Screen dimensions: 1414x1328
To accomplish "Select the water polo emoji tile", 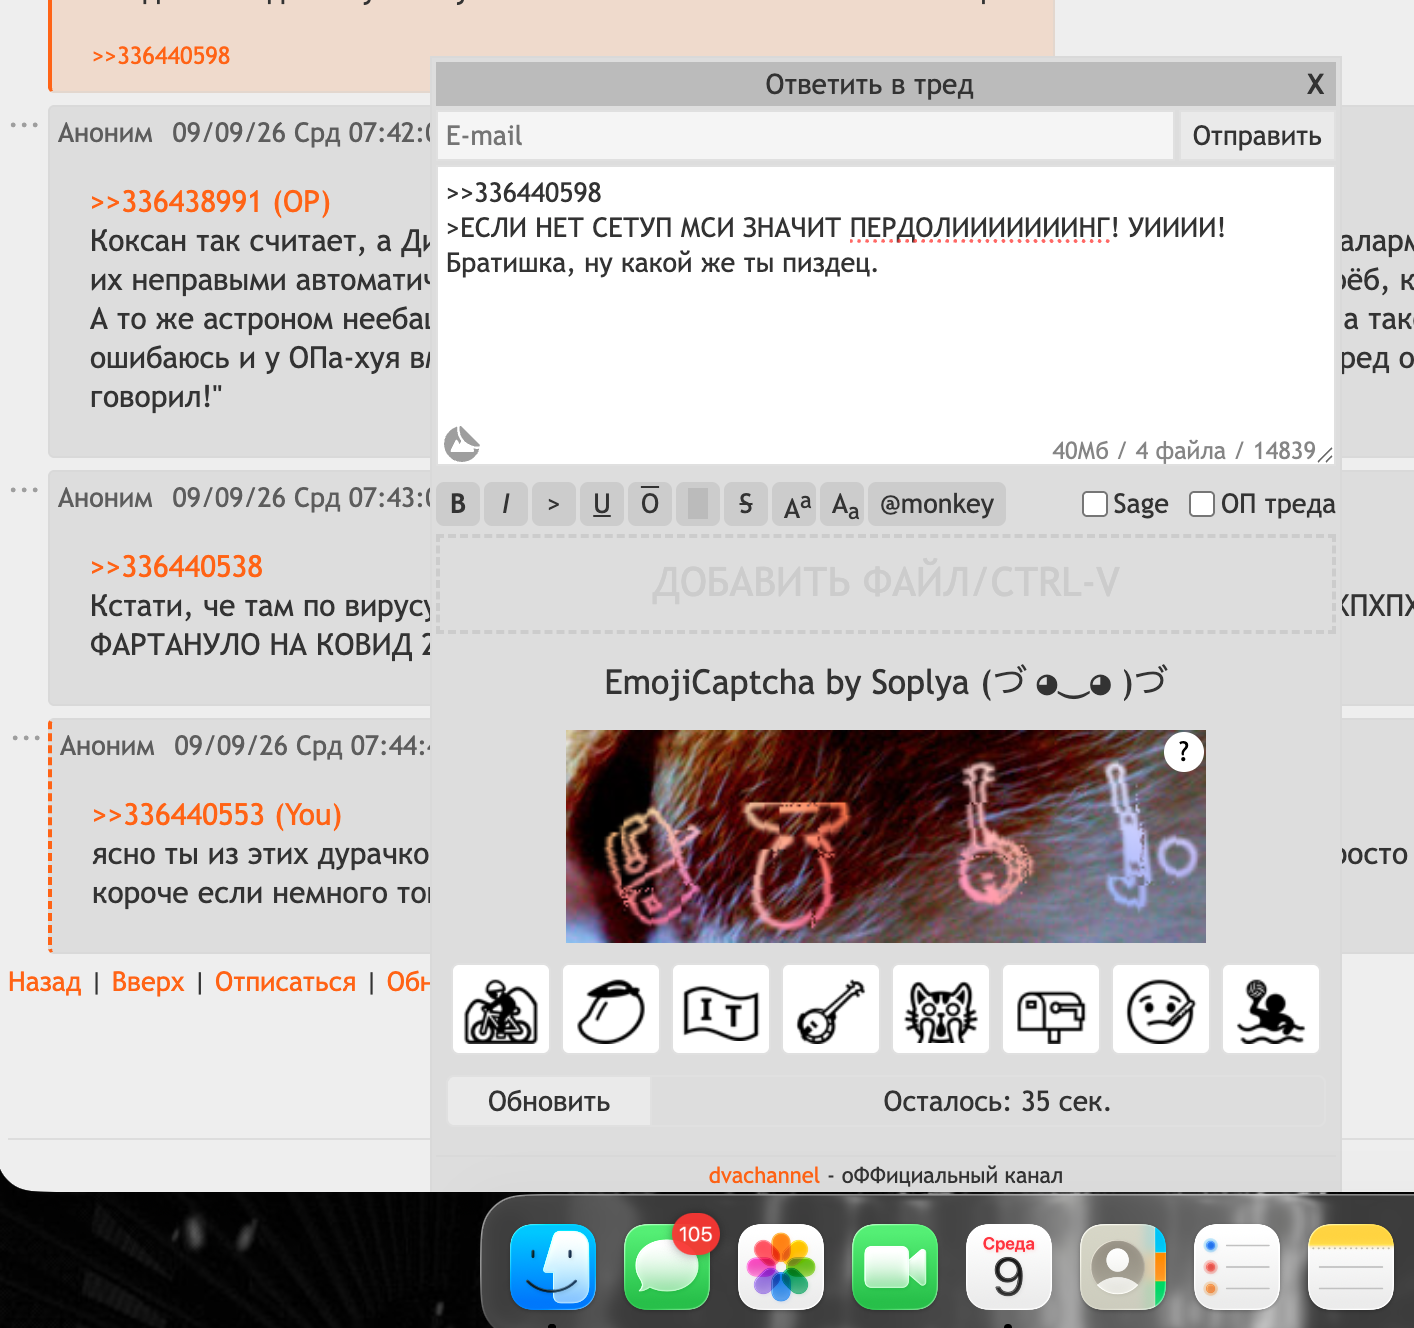I will [x=1271, y=1009].
